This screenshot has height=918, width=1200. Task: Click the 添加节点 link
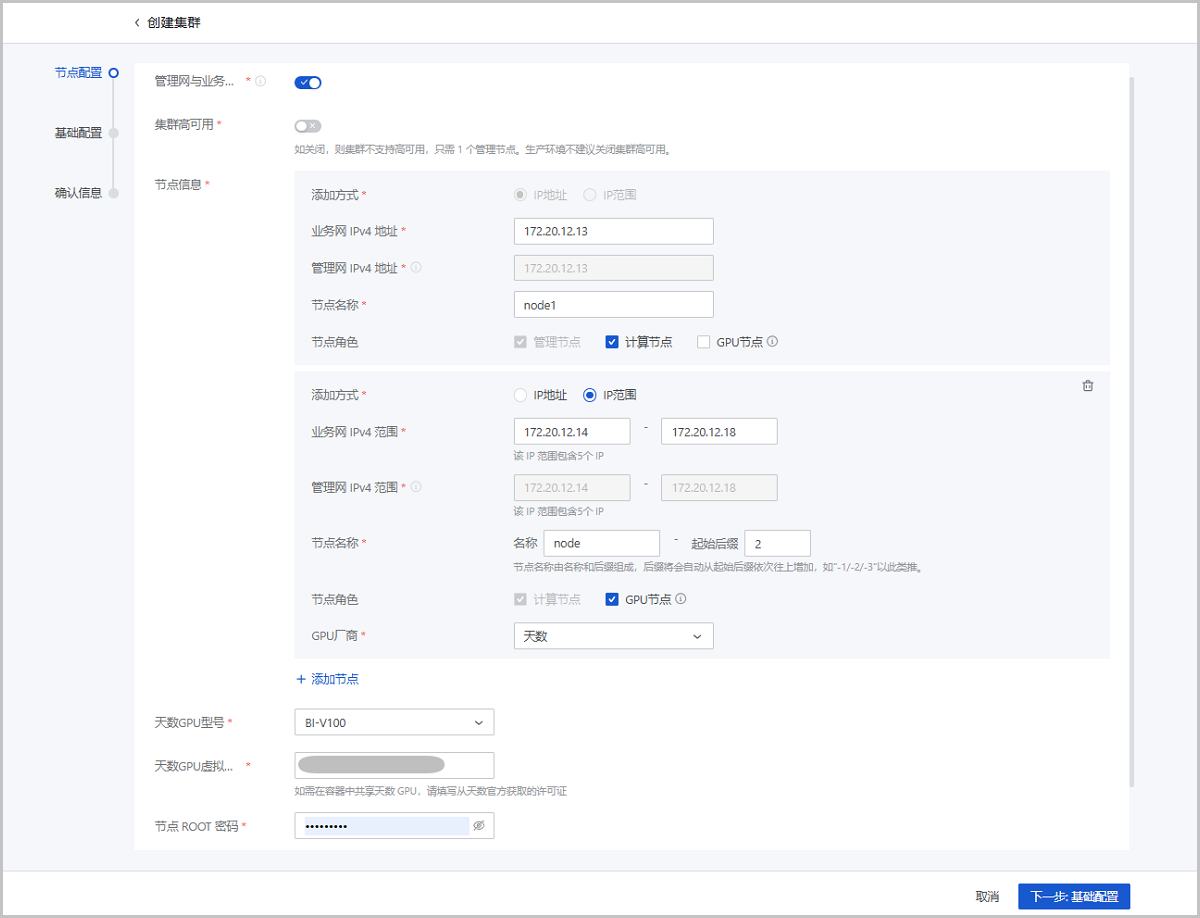(327, 679)
